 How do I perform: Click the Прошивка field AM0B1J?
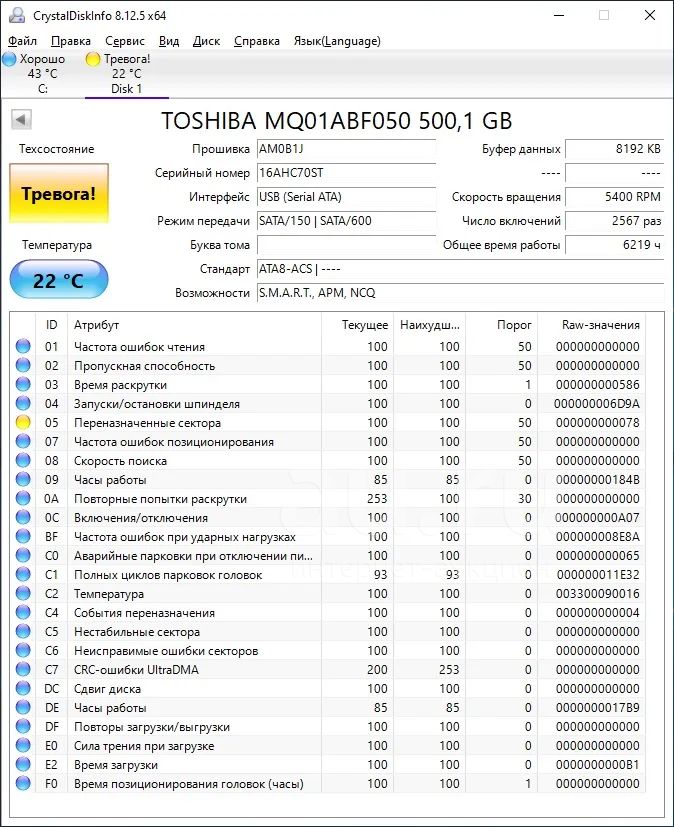click(346, 149)
